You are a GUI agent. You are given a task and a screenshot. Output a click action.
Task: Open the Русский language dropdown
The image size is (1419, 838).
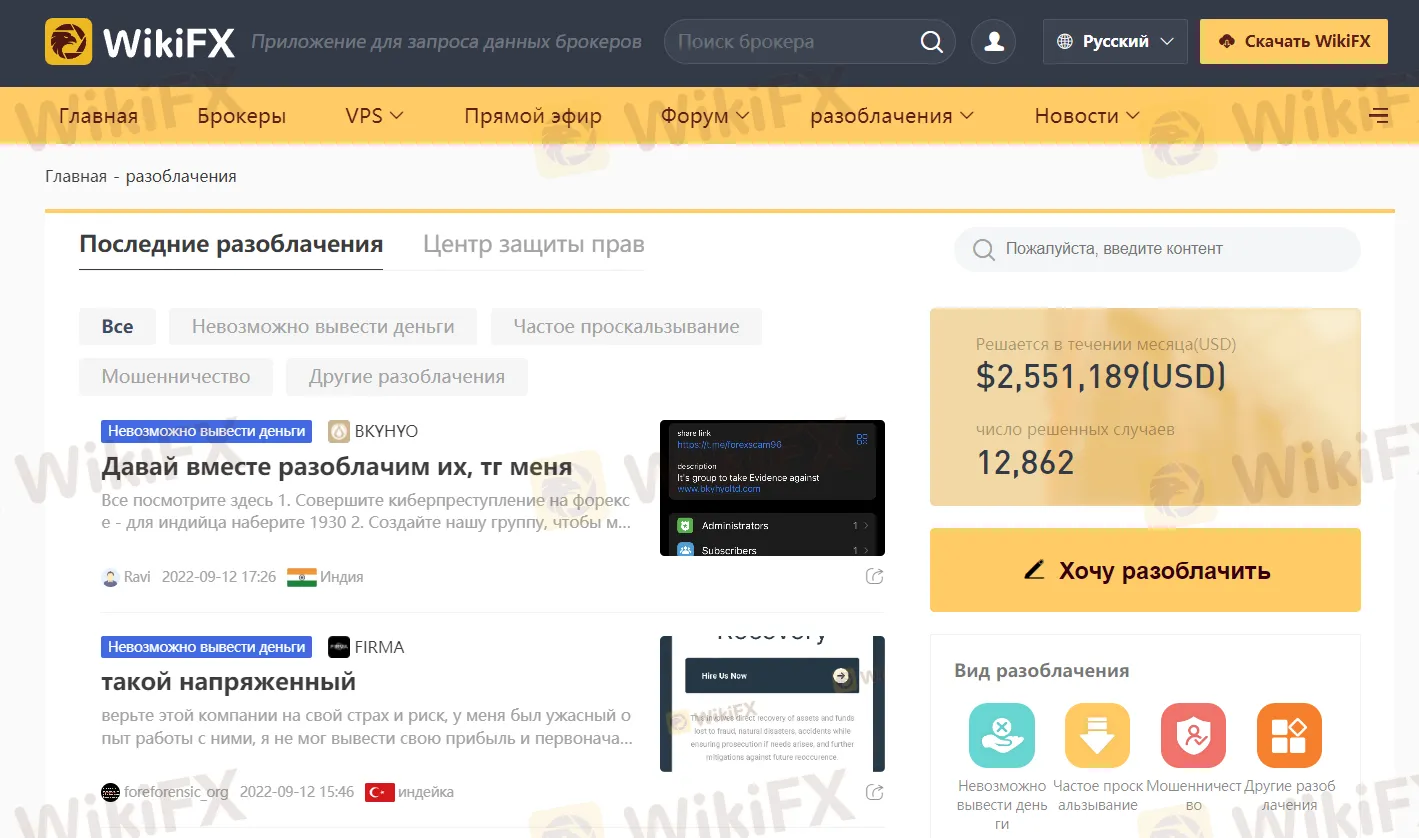click(1115, 42)
